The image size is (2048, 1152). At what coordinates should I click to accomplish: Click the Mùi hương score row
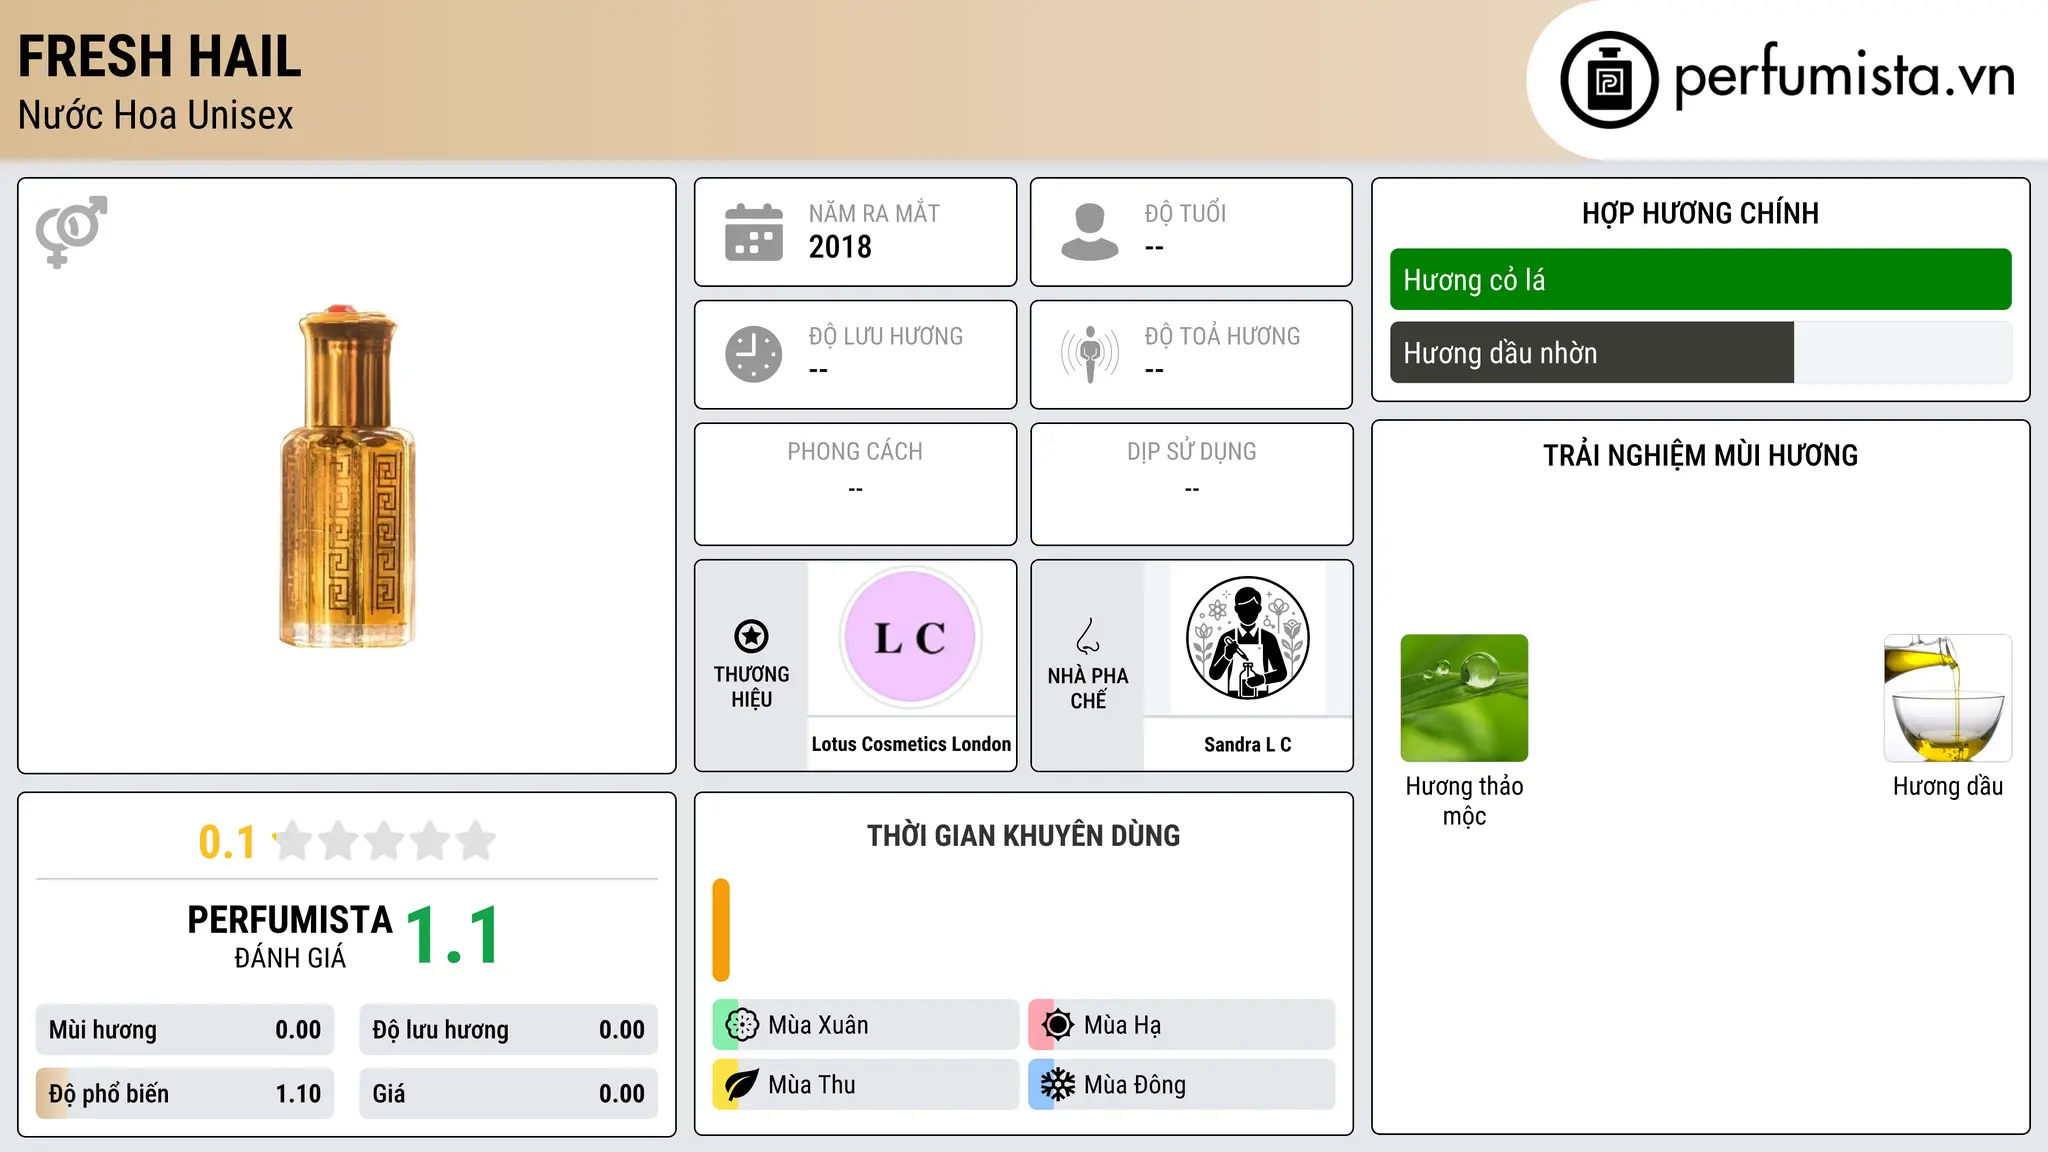[x=185, y=1030]
